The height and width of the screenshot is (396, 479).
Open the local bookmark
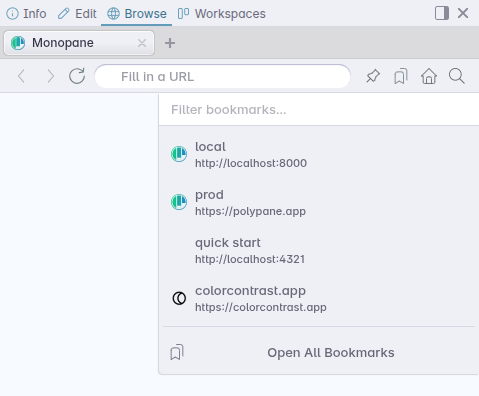(319, 154)
